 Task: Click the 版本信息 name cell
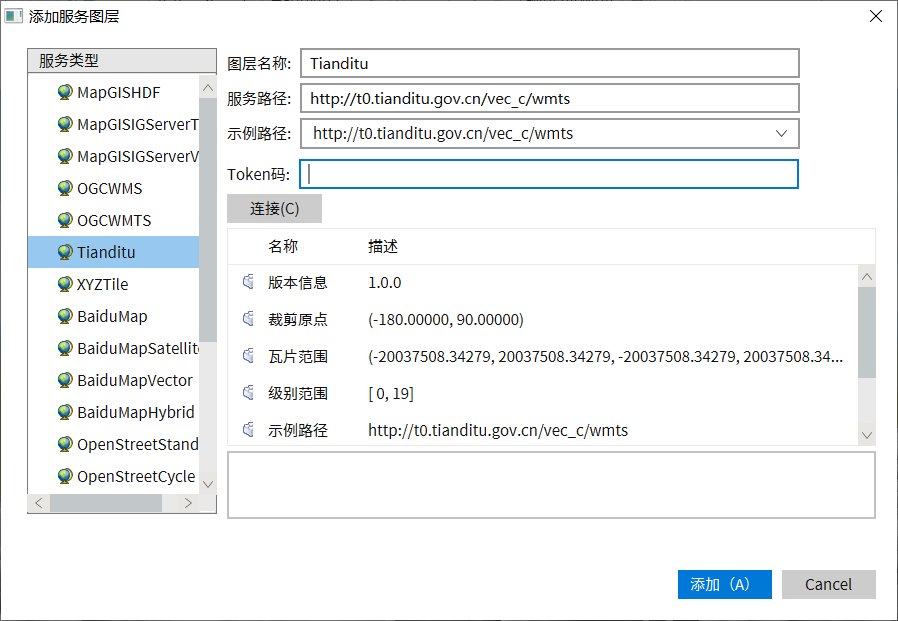pyautogui.click(x=298, y=282)
